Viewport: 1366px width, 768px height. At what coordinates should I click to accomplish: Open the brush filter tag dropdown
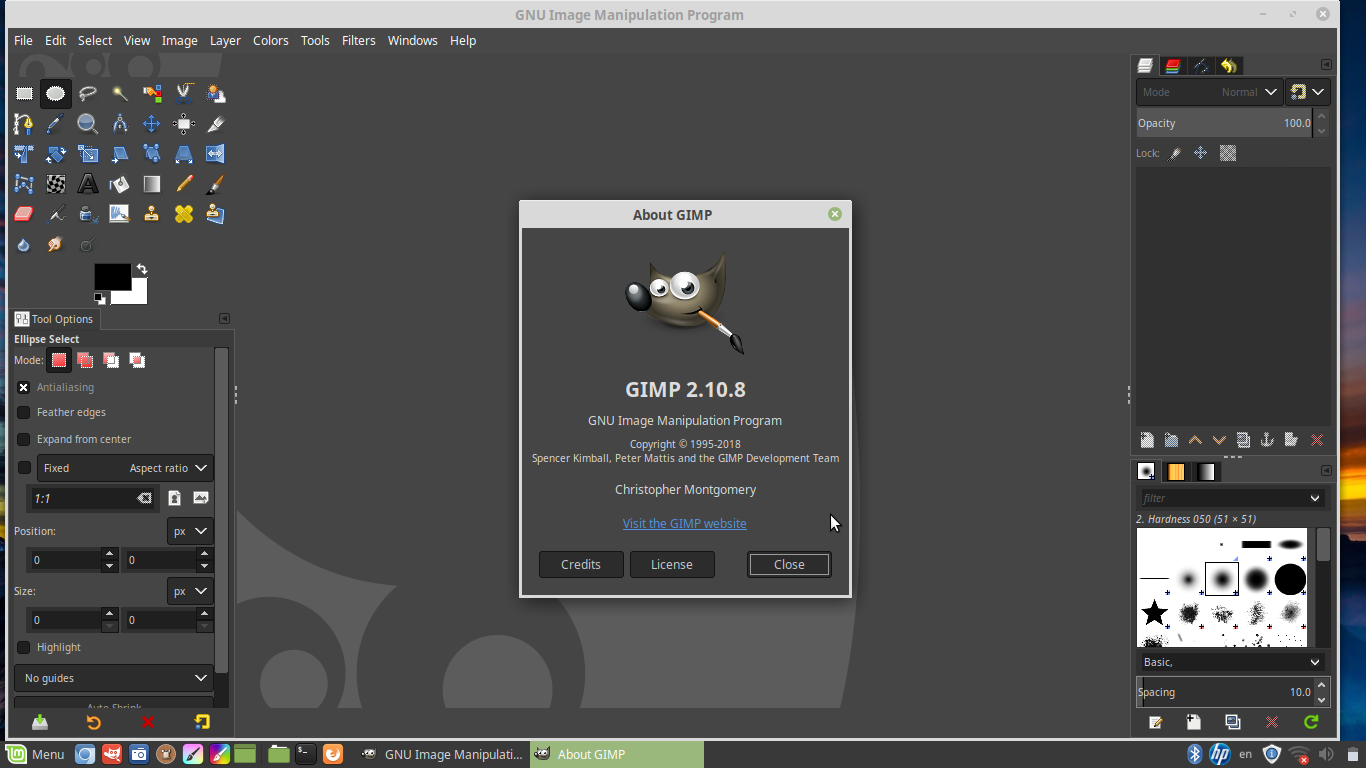(x=1315, y=498)
